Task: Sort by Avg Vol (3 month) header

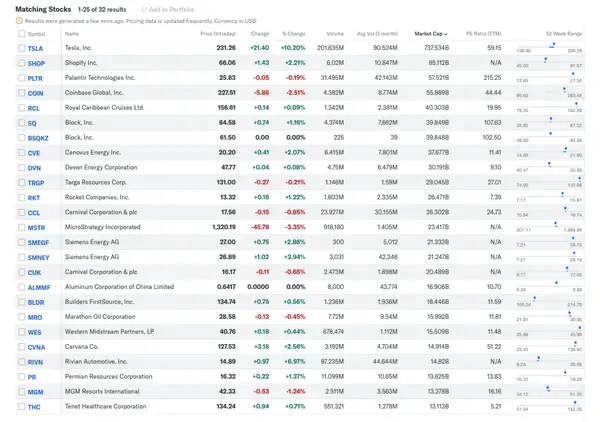Action: coord(377,34)
